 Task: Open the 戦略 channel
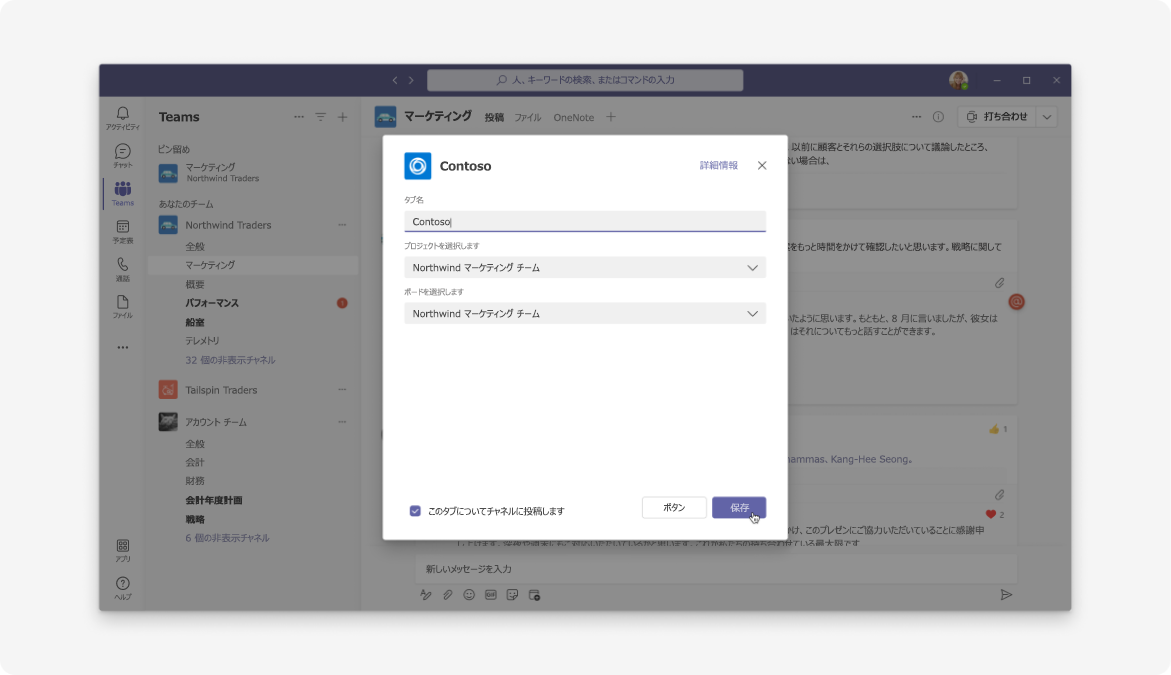(195, 520)
